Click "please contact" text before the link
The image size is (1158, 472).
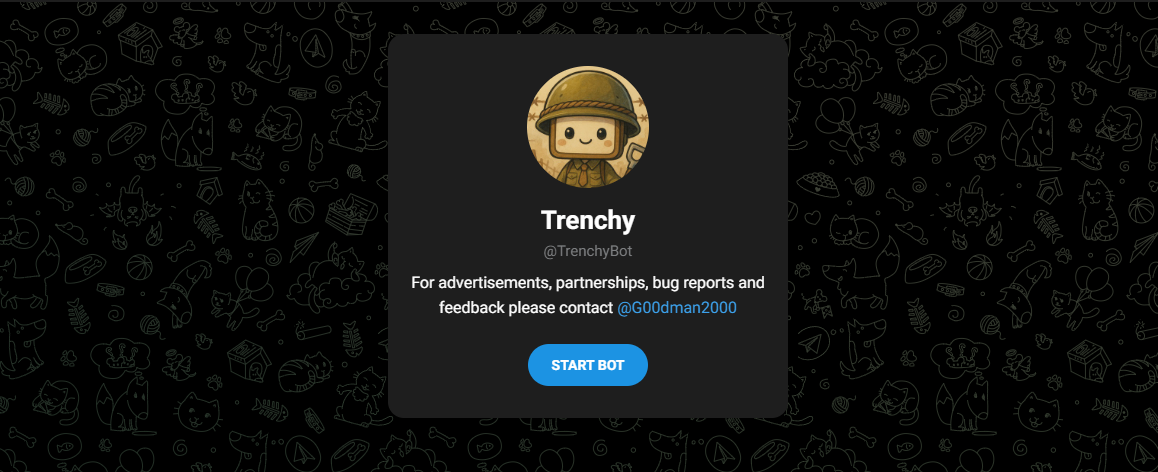561,307
